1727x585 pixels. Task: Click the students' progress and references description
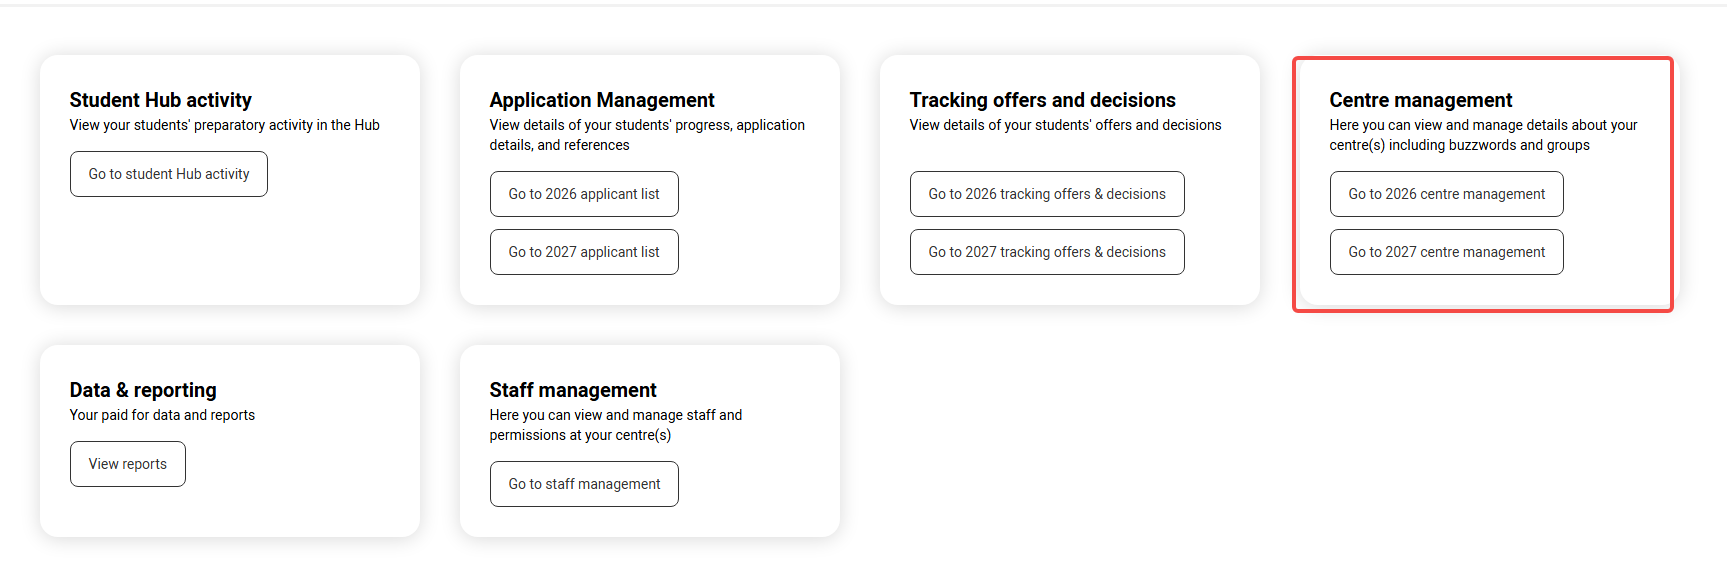point(647,135)
